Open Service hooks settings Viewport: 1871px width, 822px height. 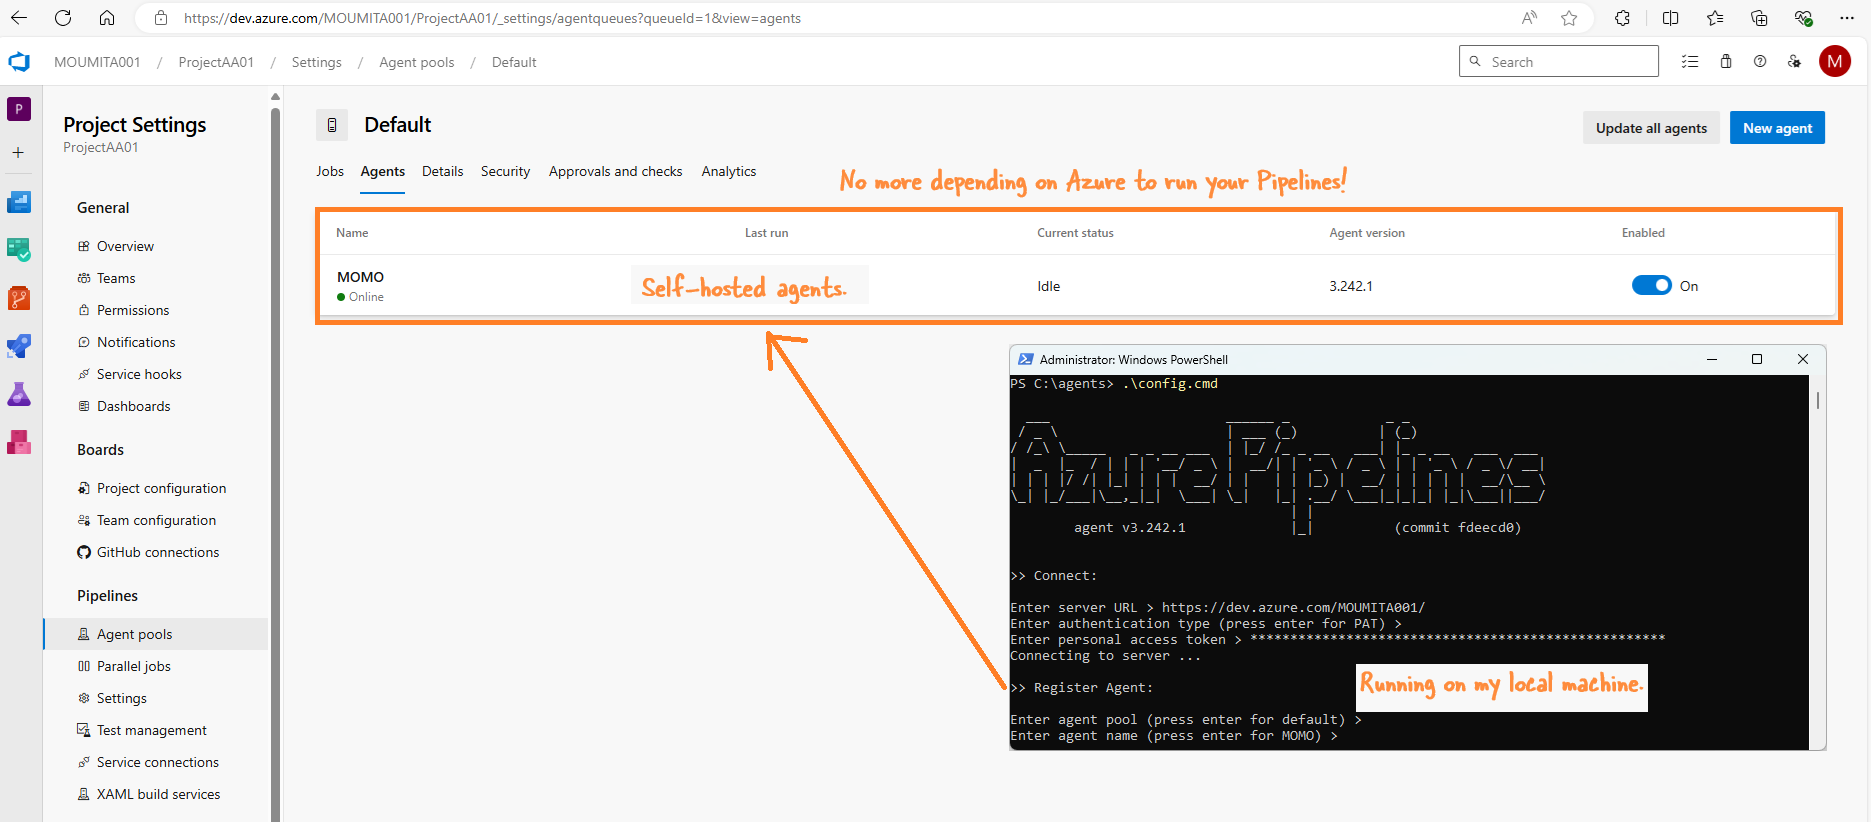tap(139, 374)
